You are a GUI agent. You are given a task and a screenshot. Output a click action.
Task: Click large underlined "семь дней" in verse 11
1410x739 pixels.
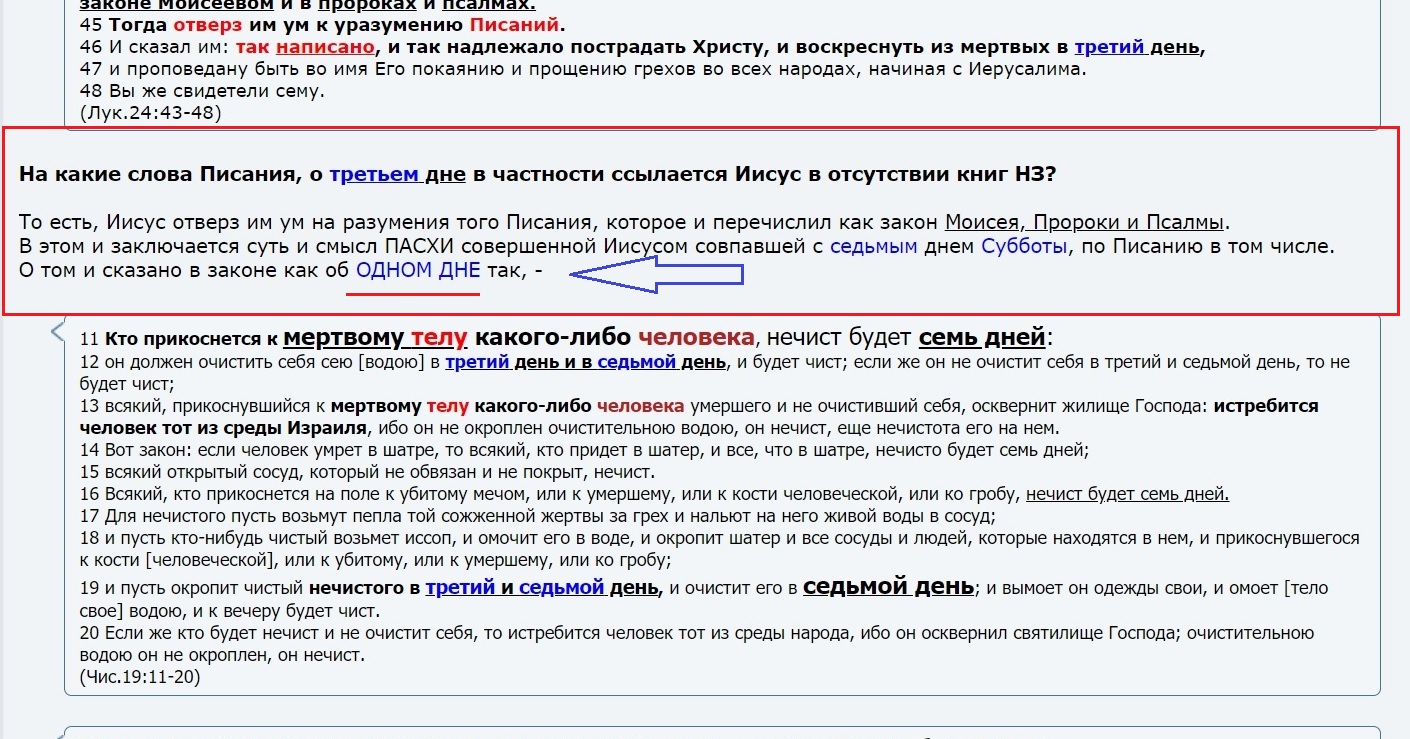point(982,337)
